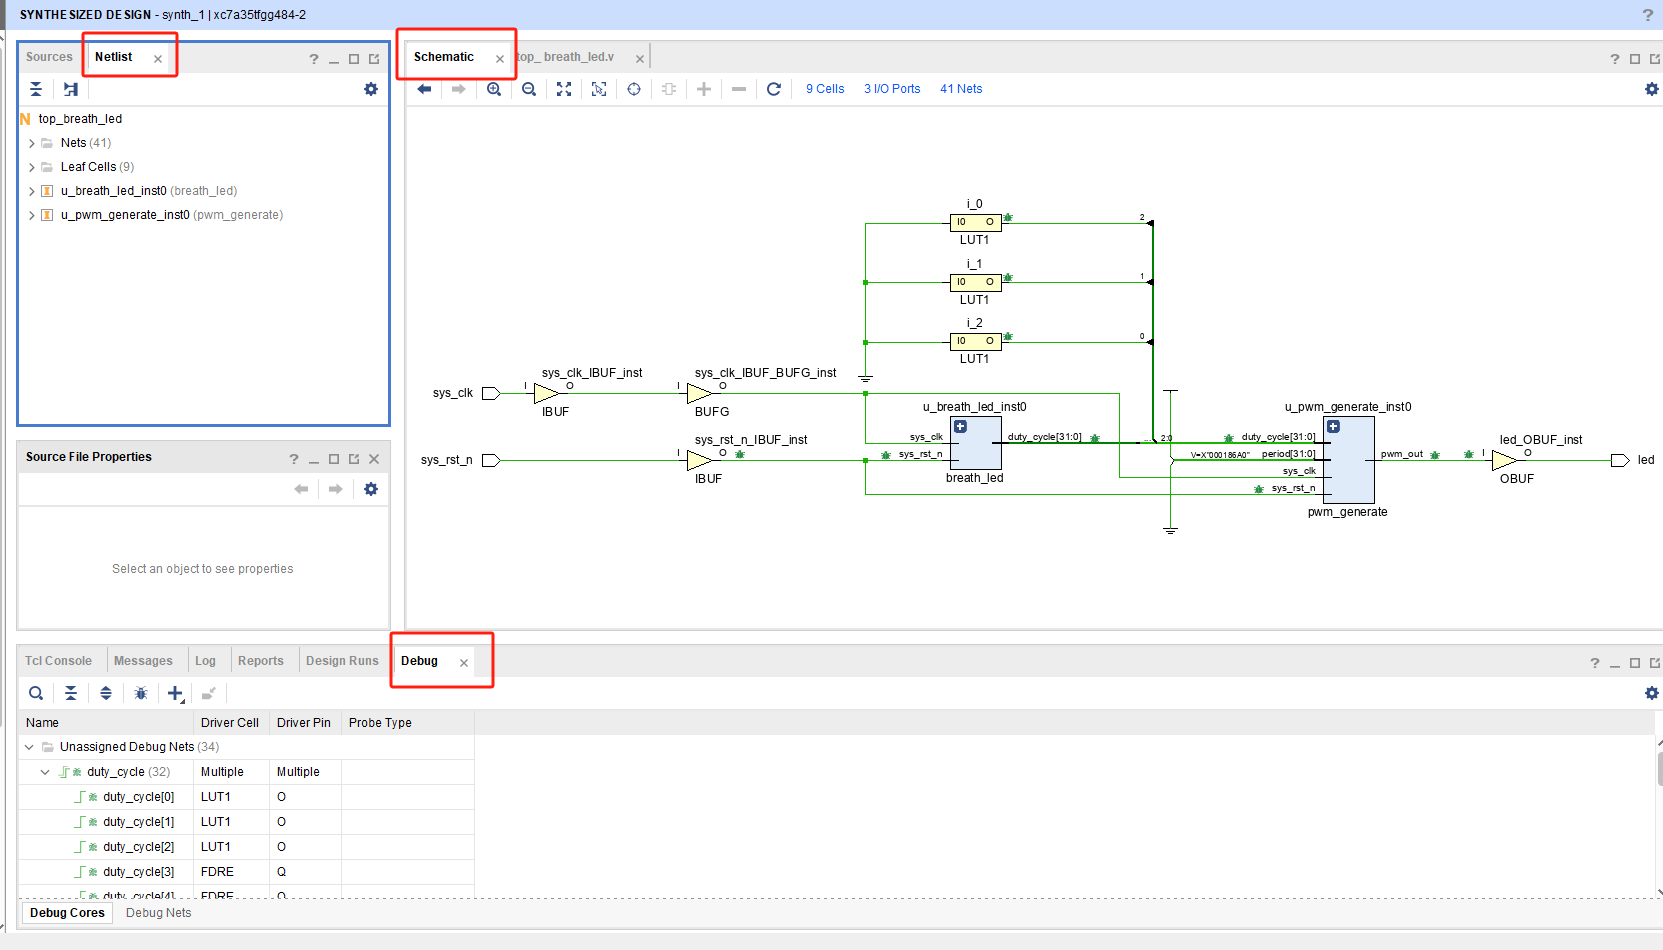Go back to previous schematic view
The image size is (1663, 950).
point(424,89)
